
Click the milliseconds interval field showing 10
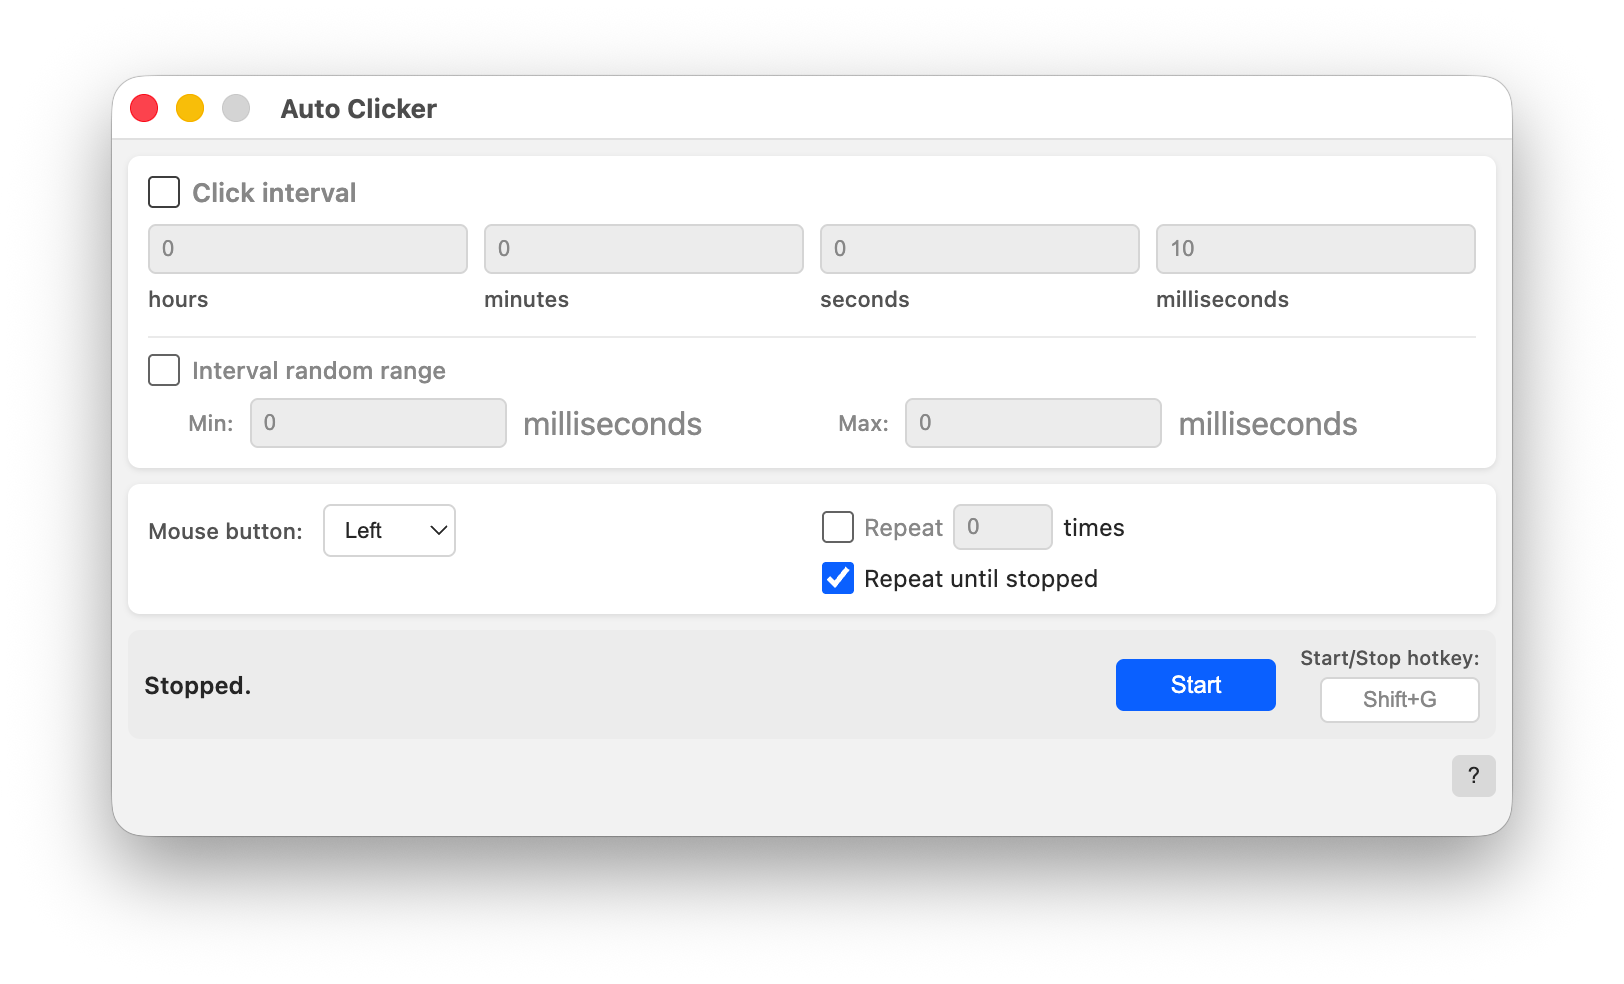click(x=1316, y=249)
